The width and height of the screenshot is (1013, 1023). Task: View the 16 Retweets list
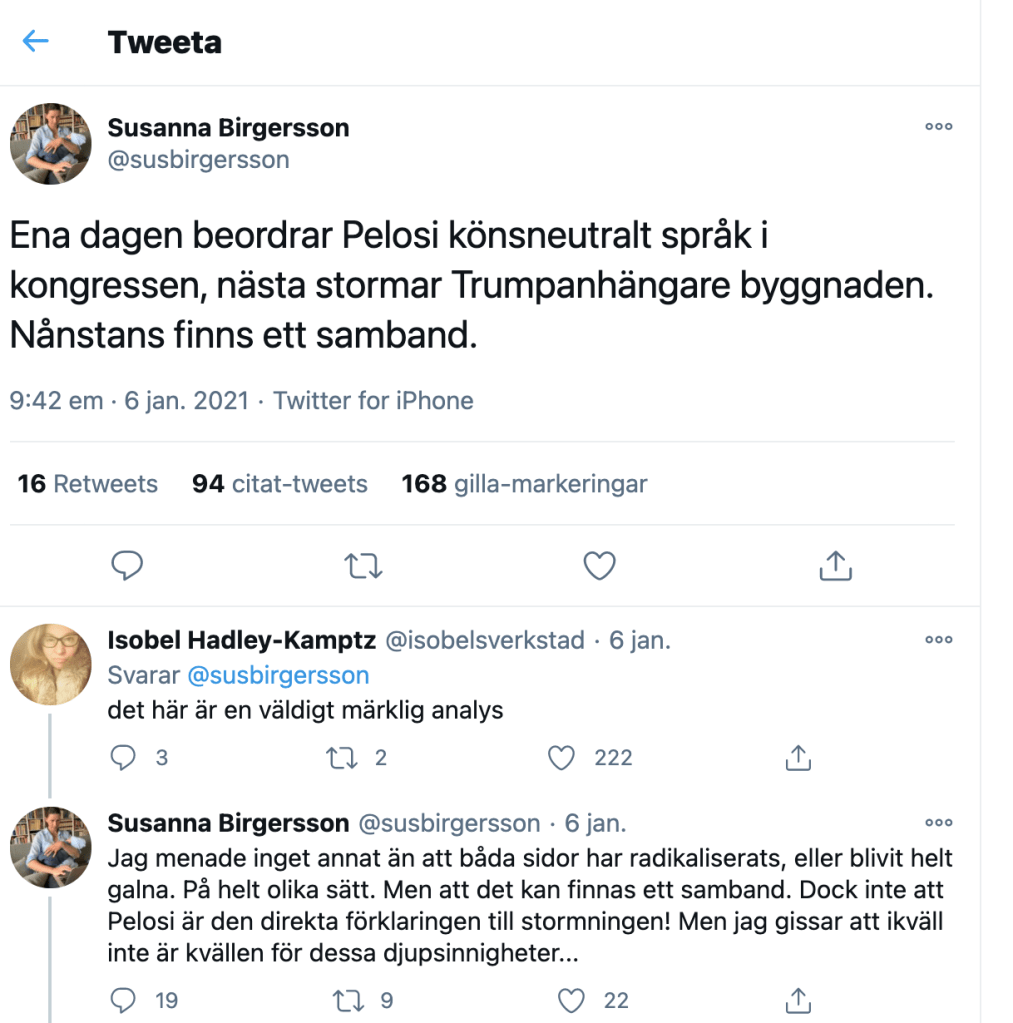coord(88,484)
